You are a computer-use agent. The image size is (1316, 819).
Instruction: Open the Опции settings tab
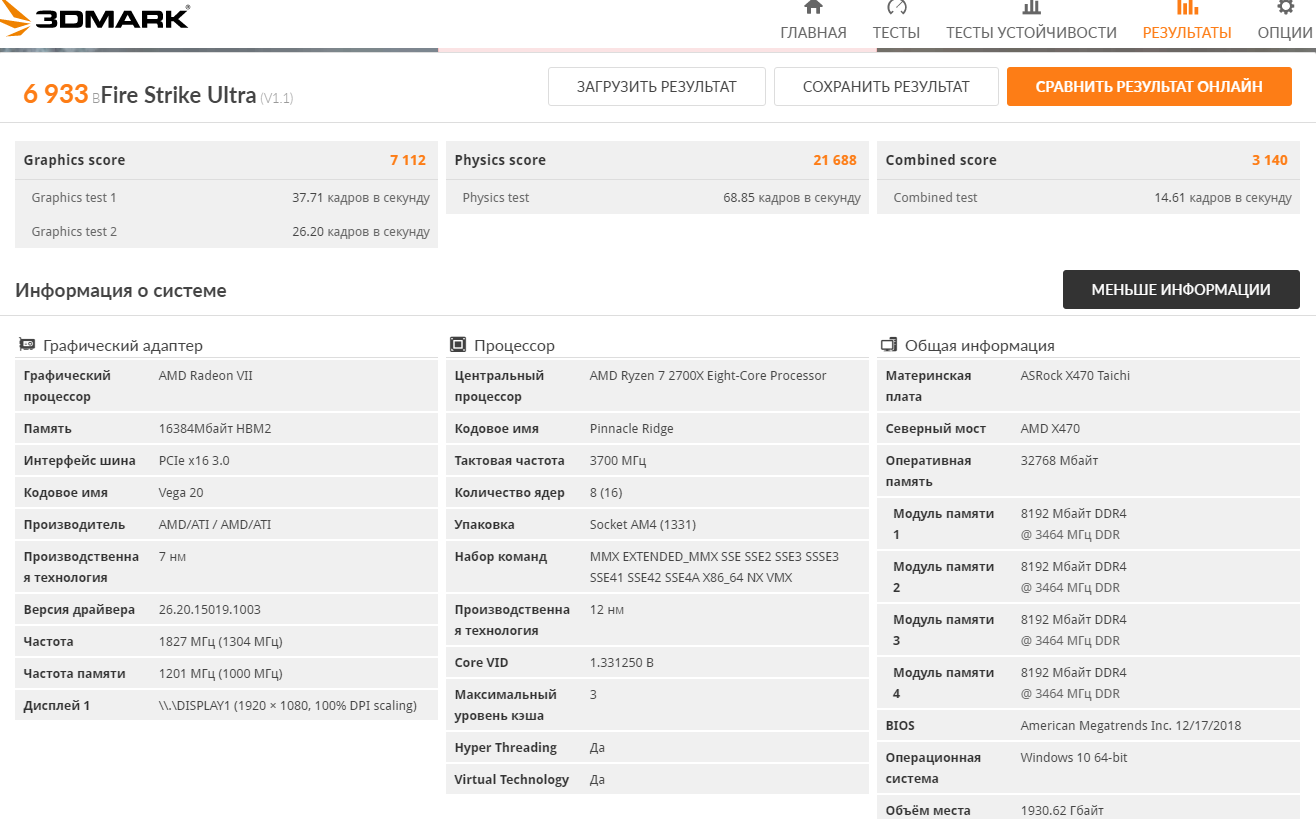click(x=1285, y=21)
